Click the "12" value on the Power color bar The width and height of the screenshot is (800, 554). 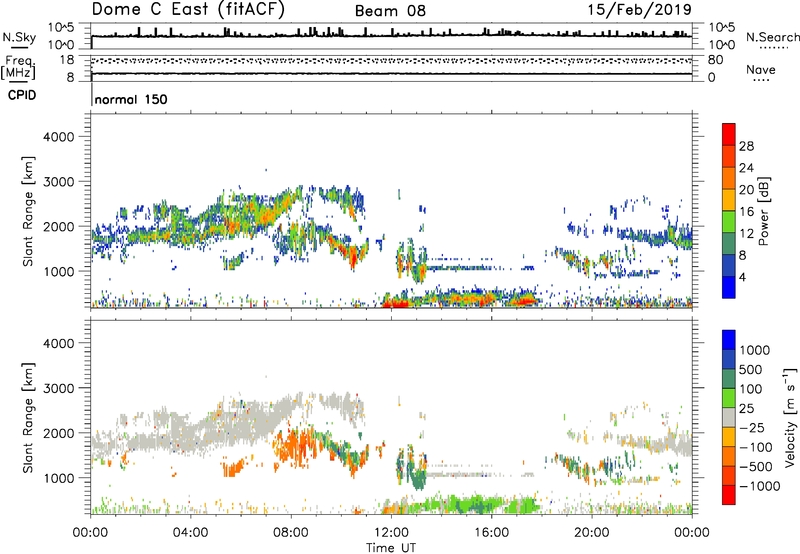coord(746,234)
